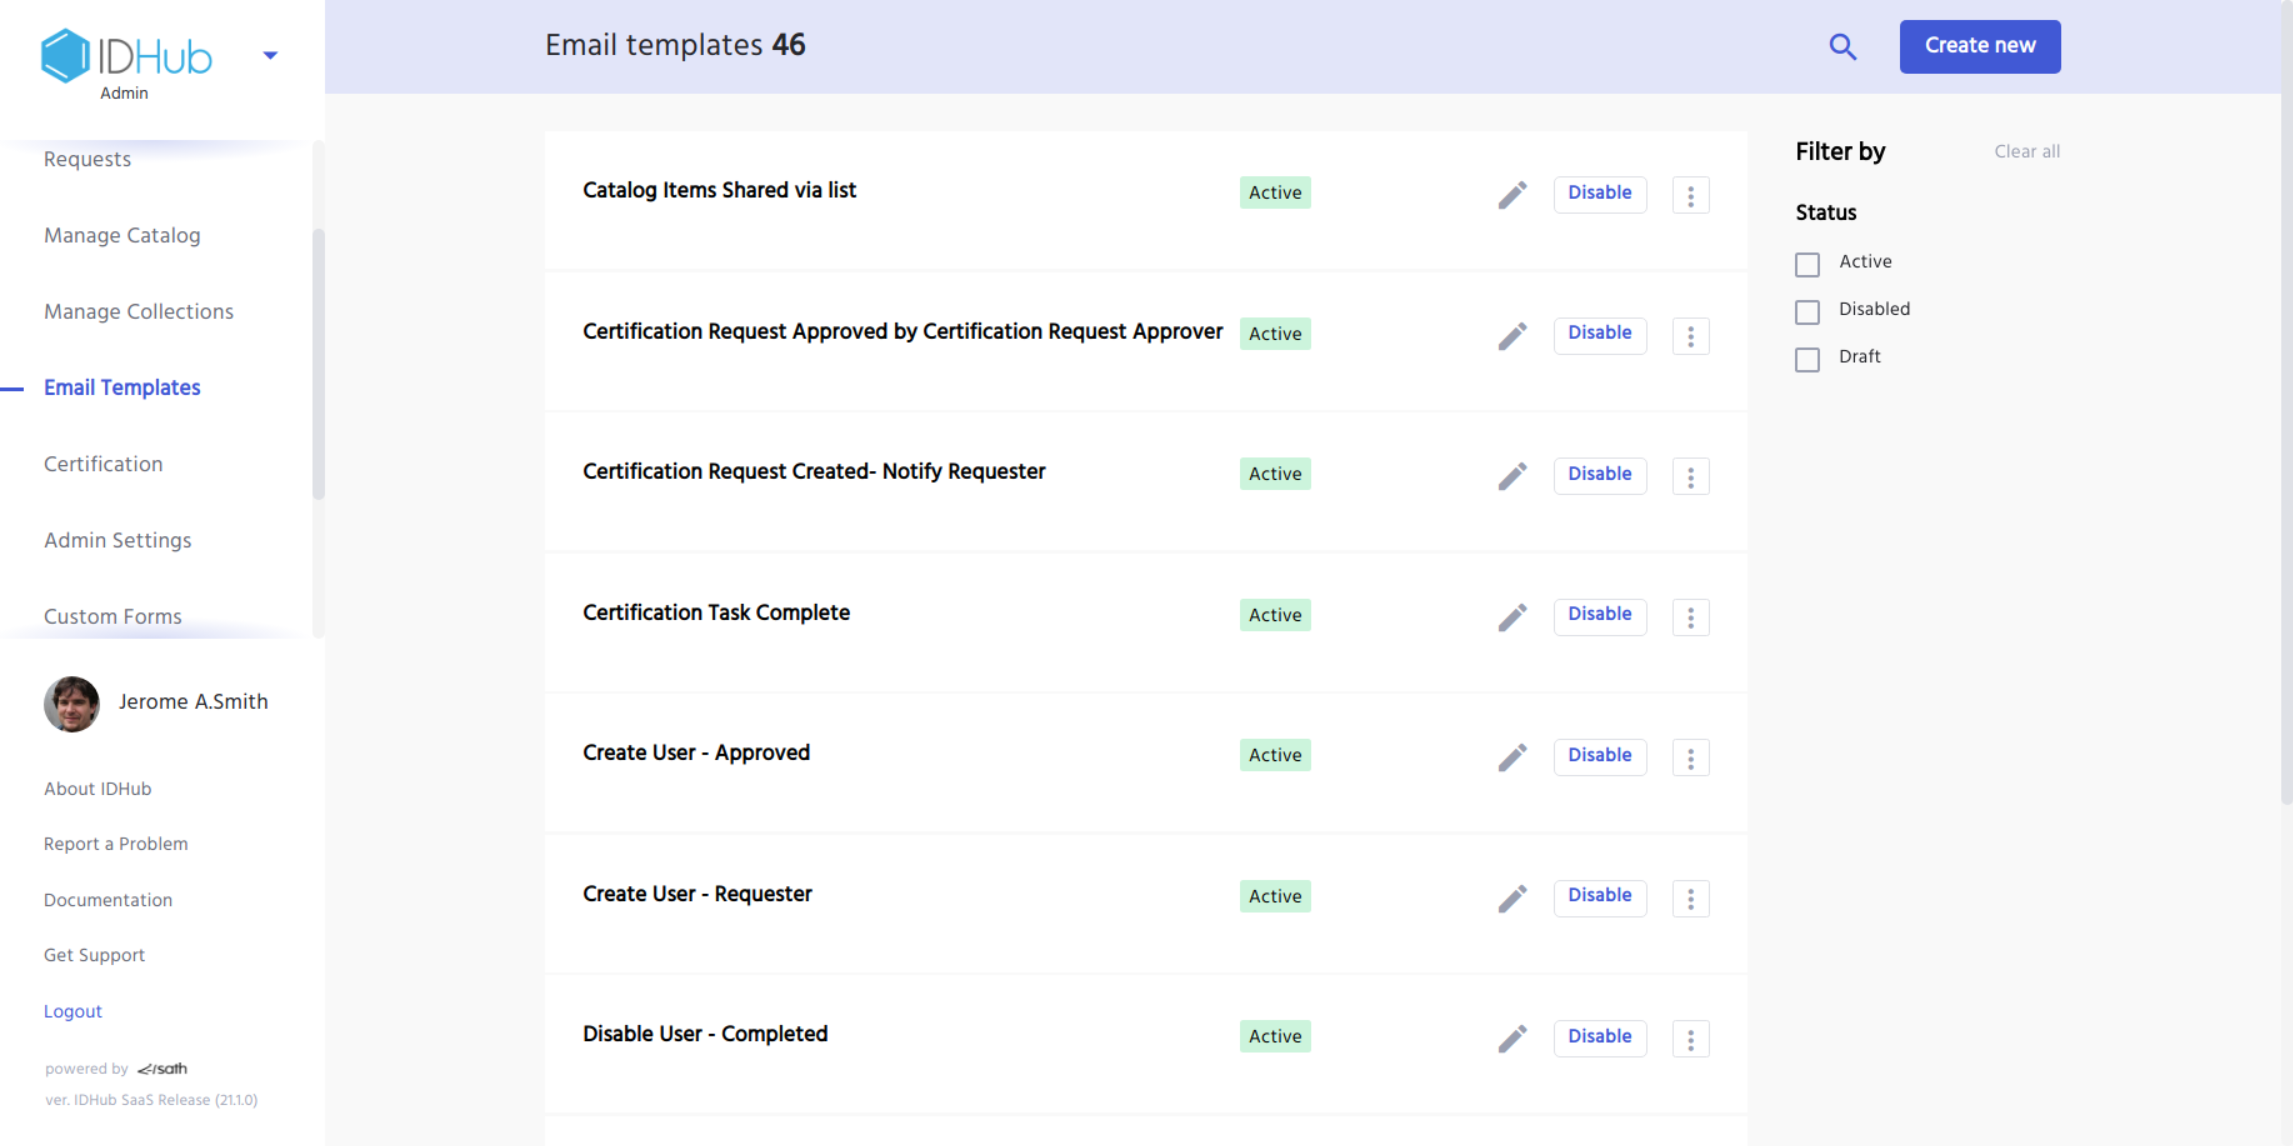The image size is (2293, 1146).
Task: Toggle the Disabled status filter checkbox
Action: click(x=1807, y=312)
